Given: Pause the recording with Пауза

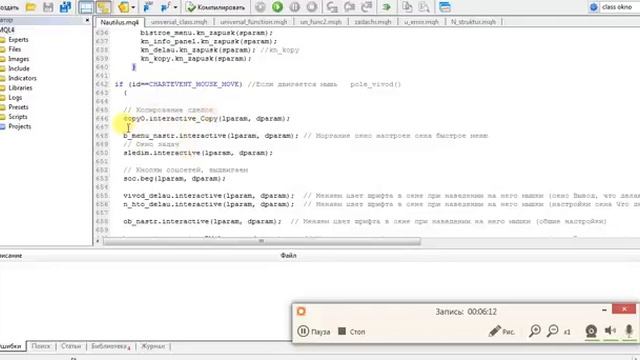Looking at the screenshot, I should point(313,331).
